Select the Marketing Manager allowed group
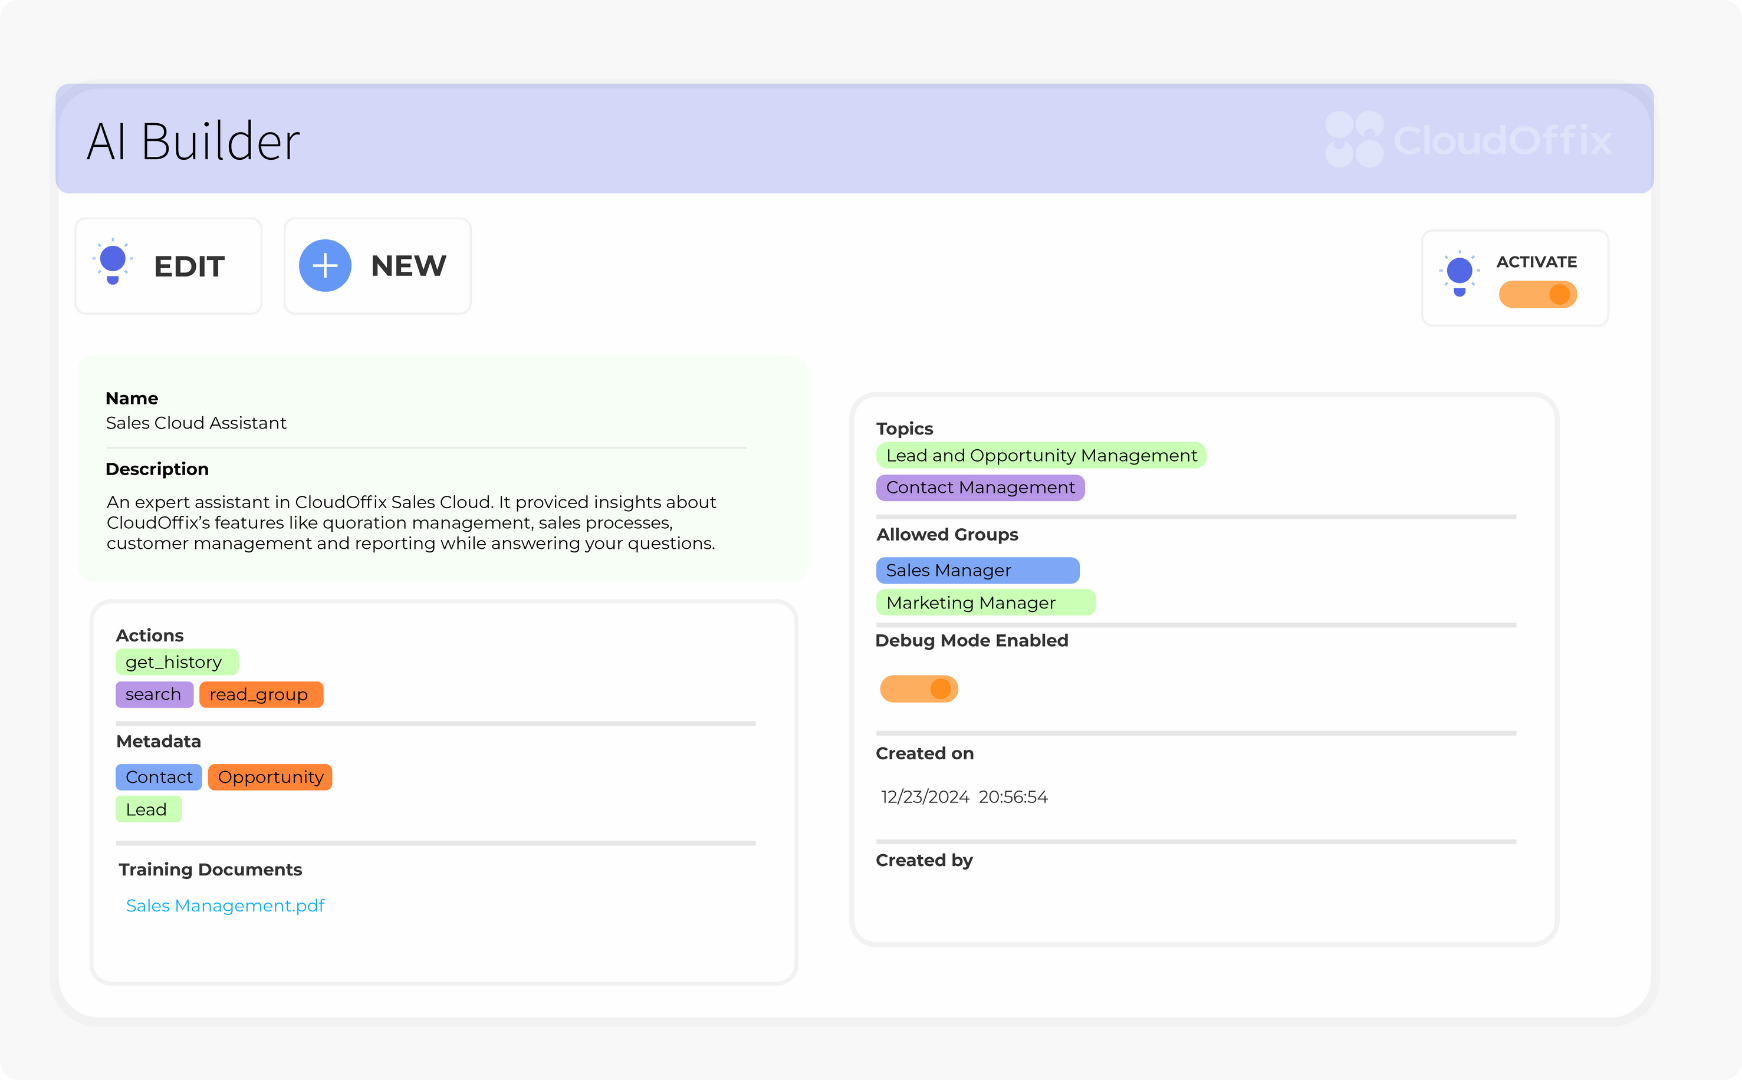Viewport: 1742px width, 1080px height. pos(985,602)
